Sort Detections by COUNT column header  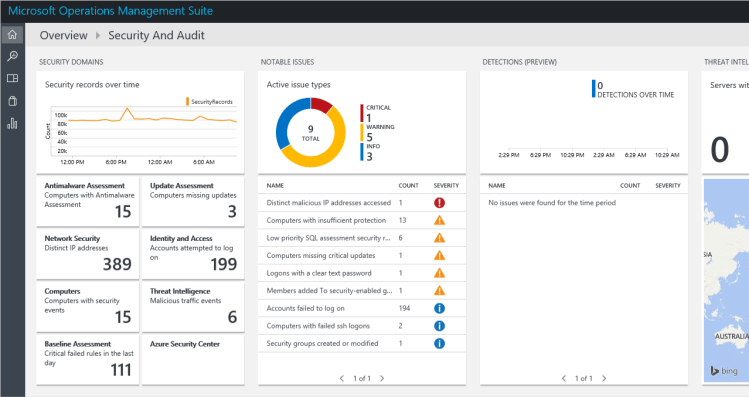point(630,185)
